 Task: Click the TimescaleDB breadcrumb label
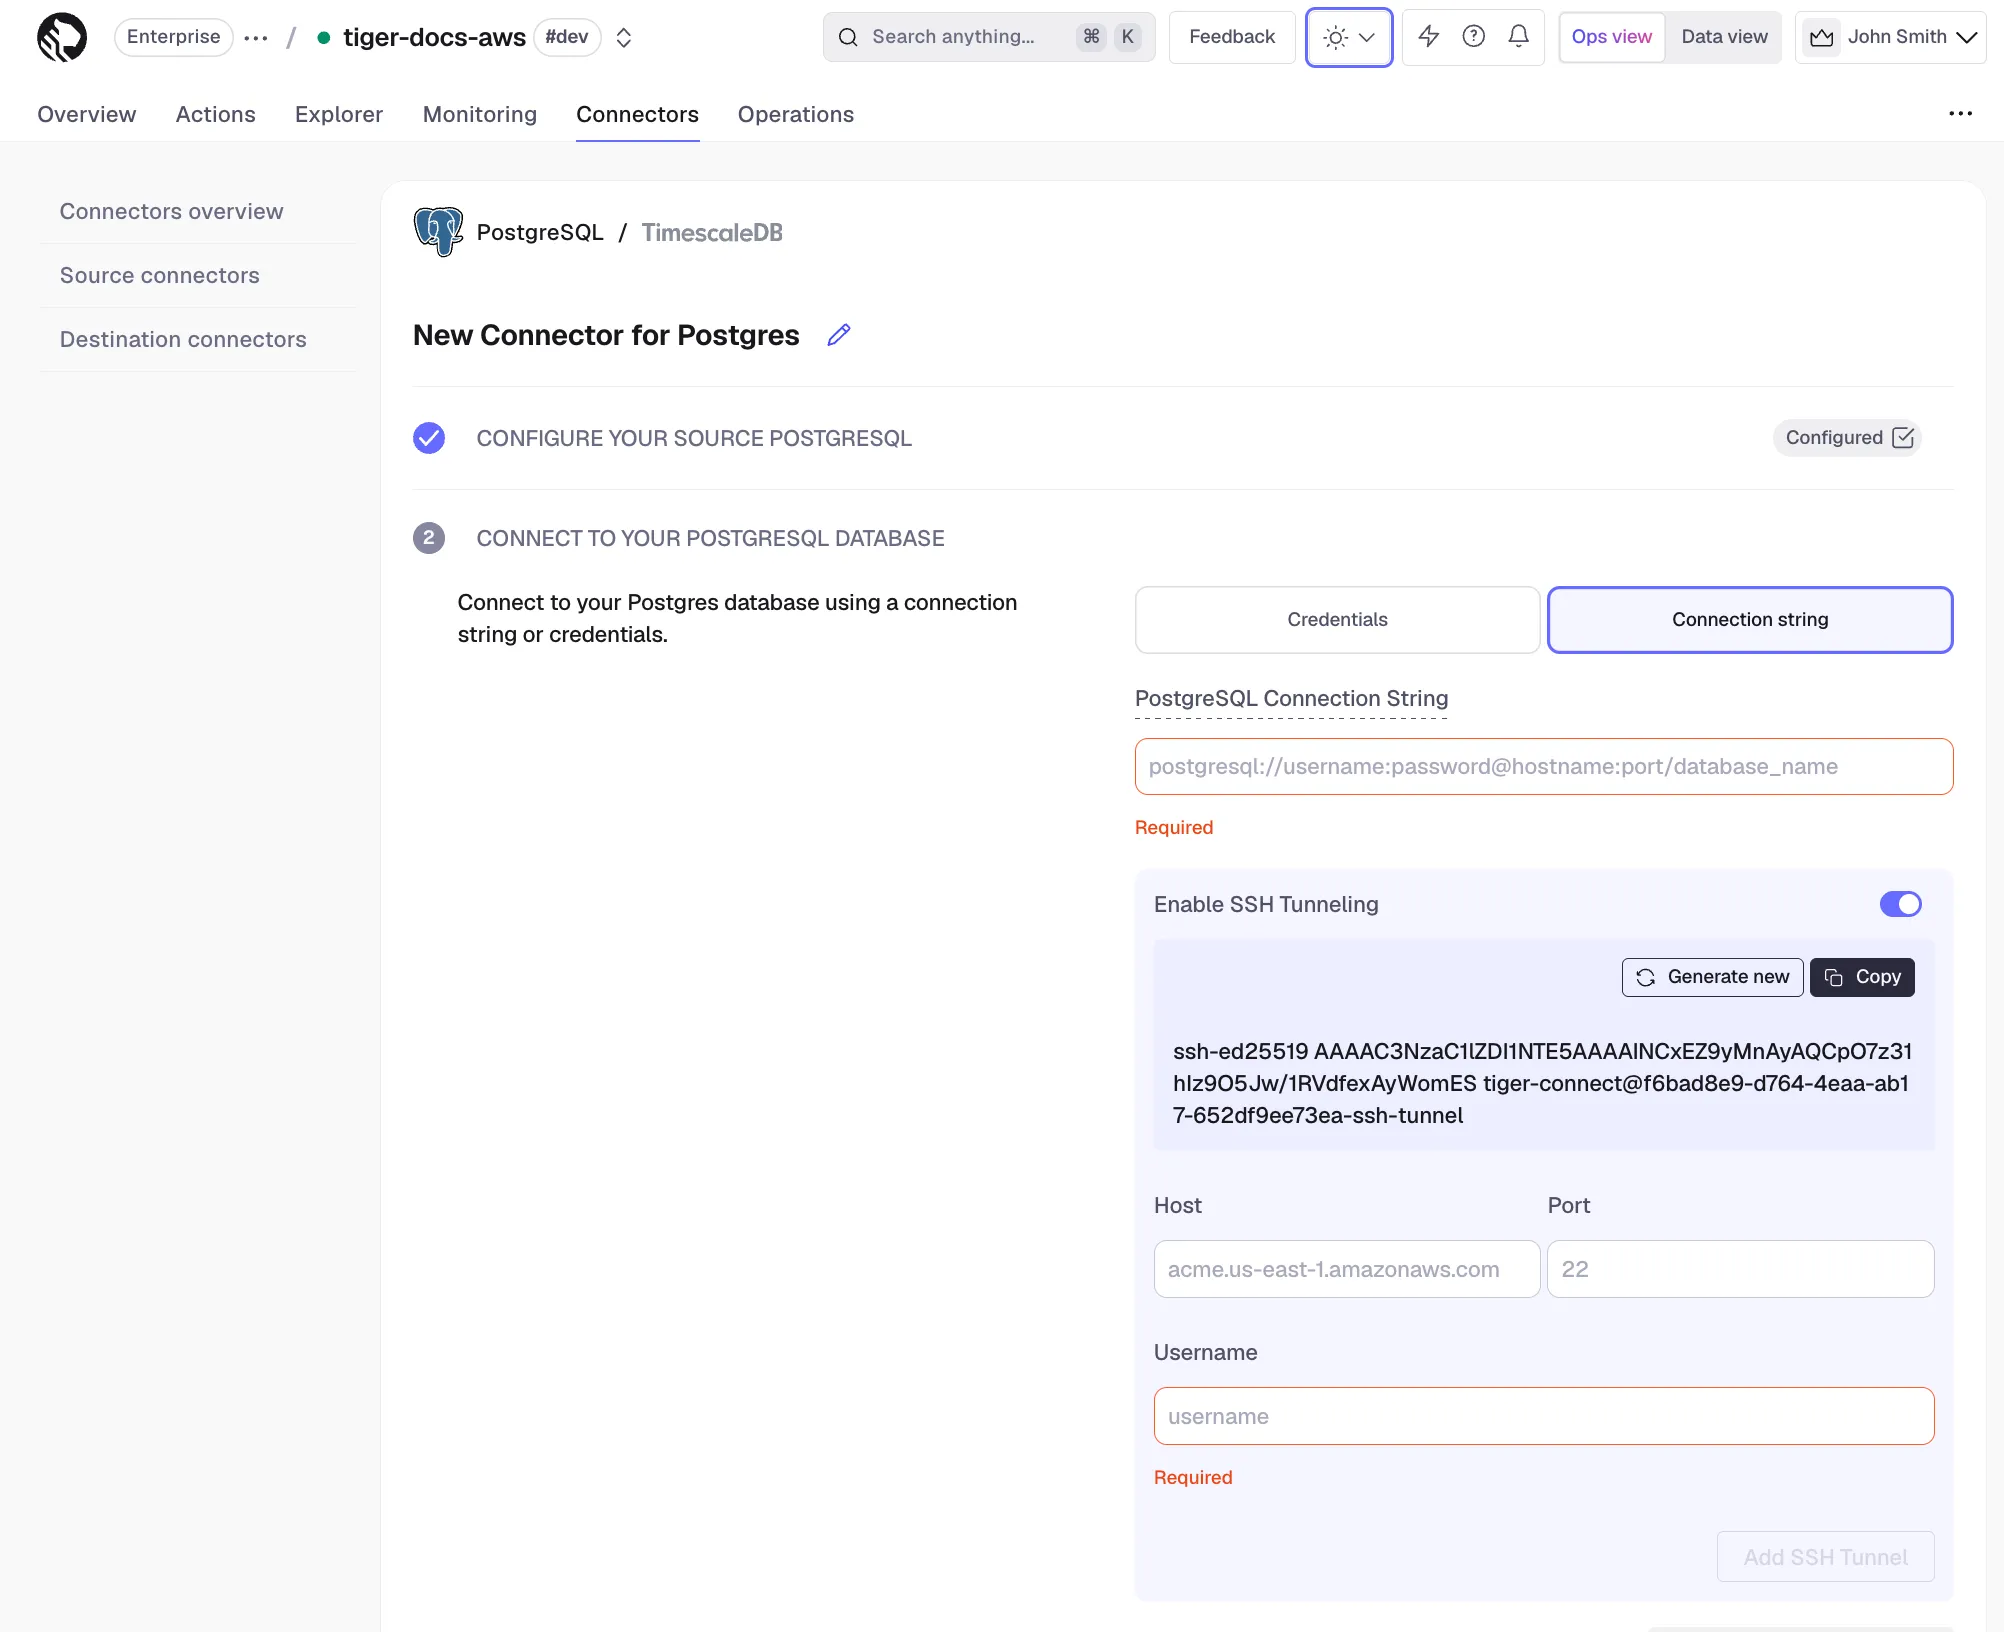point(712,233)
